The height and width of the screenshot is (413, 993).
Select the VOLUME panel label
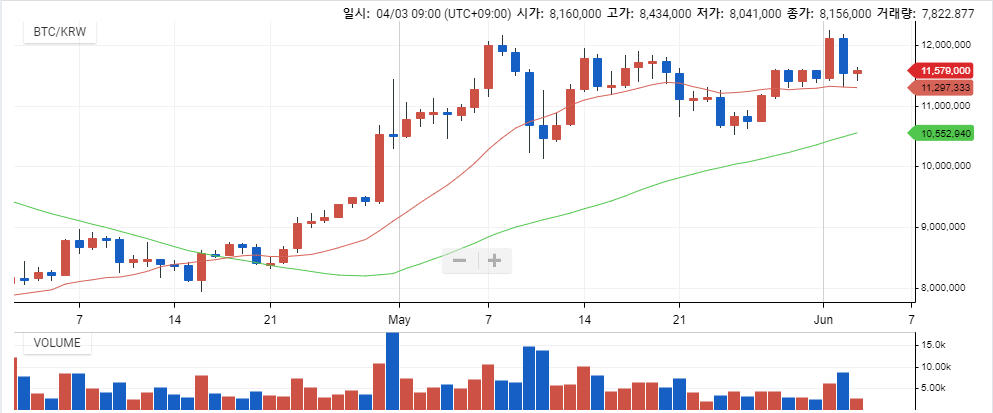[57, 343]
